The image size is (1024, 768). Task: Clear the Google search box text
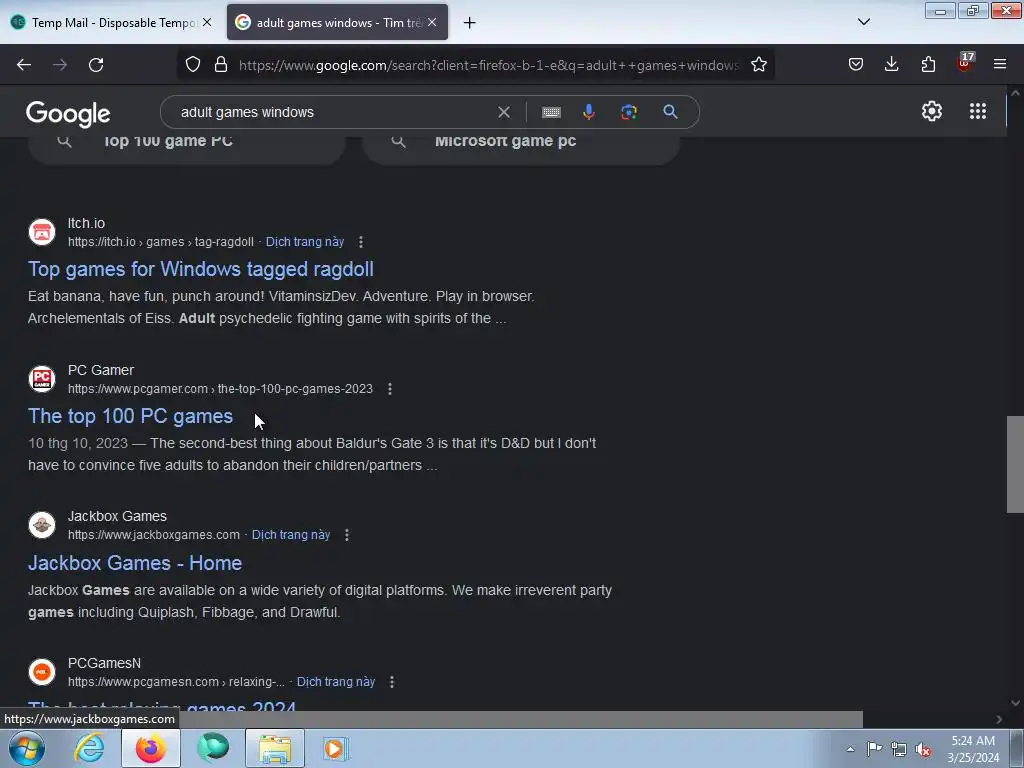(504, 112)
